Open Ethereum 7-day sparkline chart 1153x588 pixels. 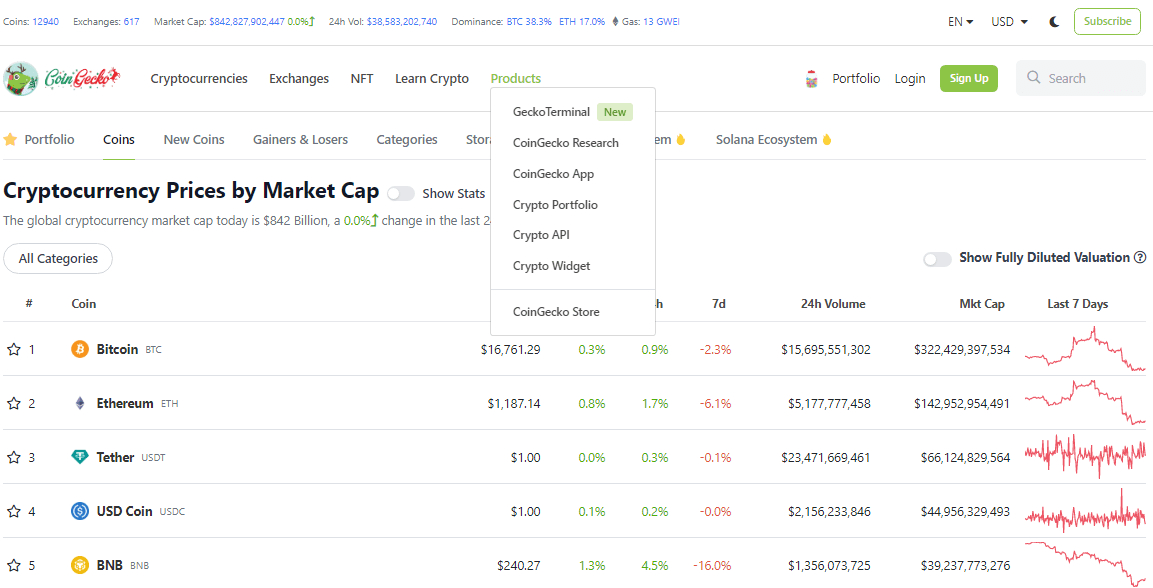click(x=1085, y=403)
